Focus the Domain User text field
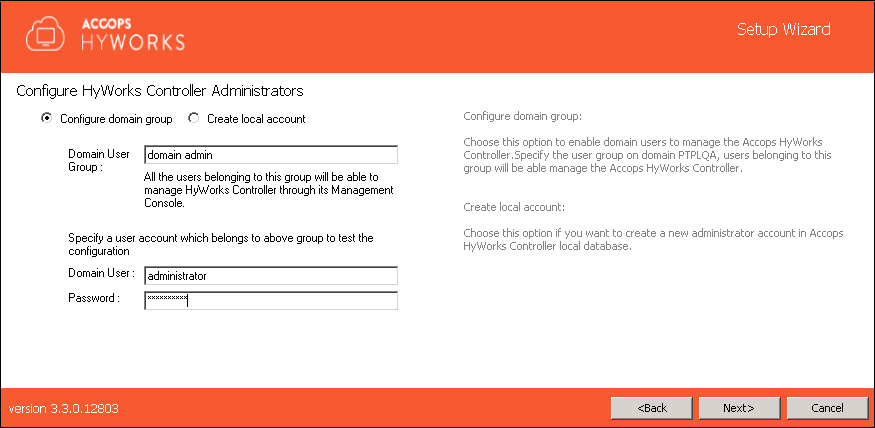 click(x=271, y=276)
